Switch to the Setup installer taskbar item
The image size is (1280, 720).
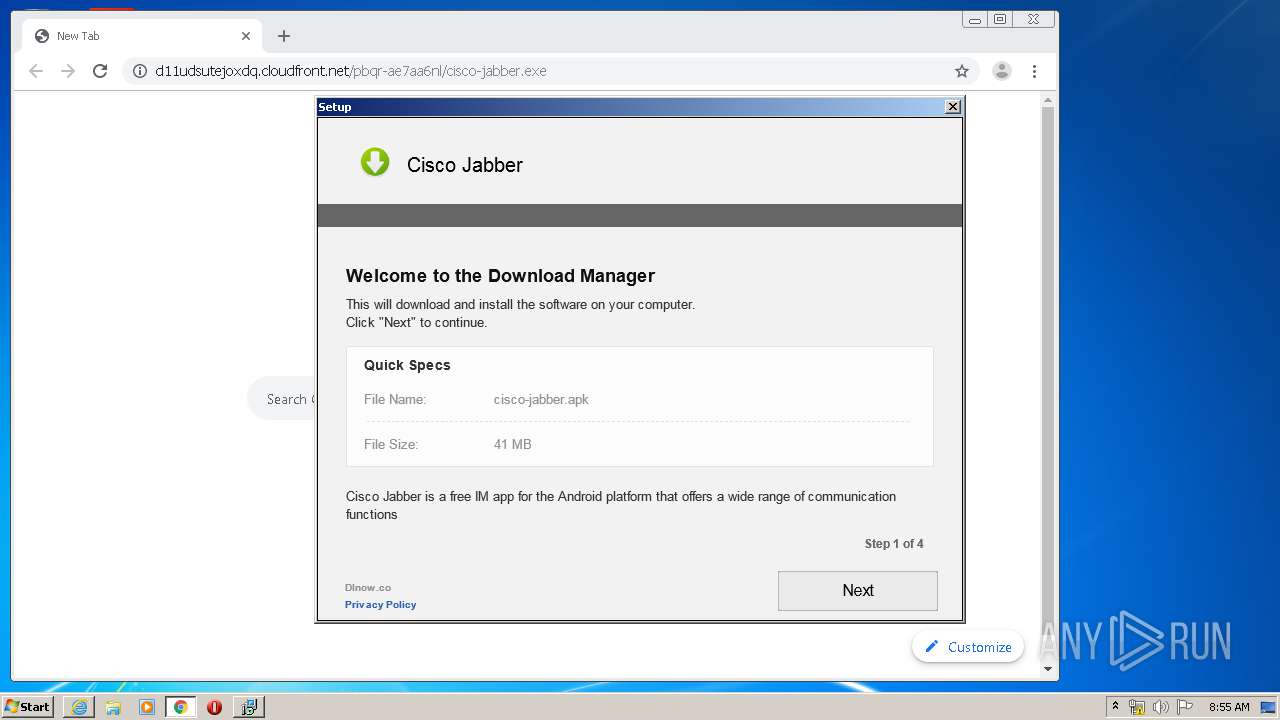point(248,707)
